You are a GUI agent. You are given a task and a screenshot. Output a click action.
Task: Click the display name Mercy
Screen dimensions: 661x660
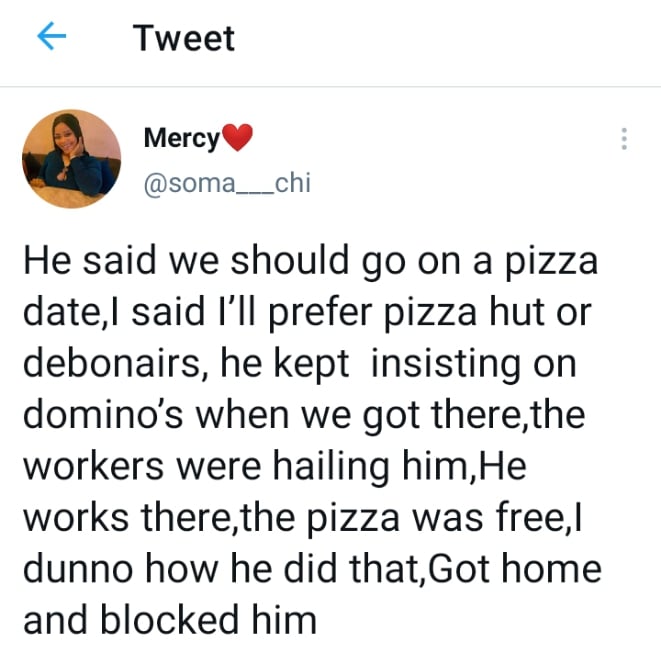click(181, 138)
